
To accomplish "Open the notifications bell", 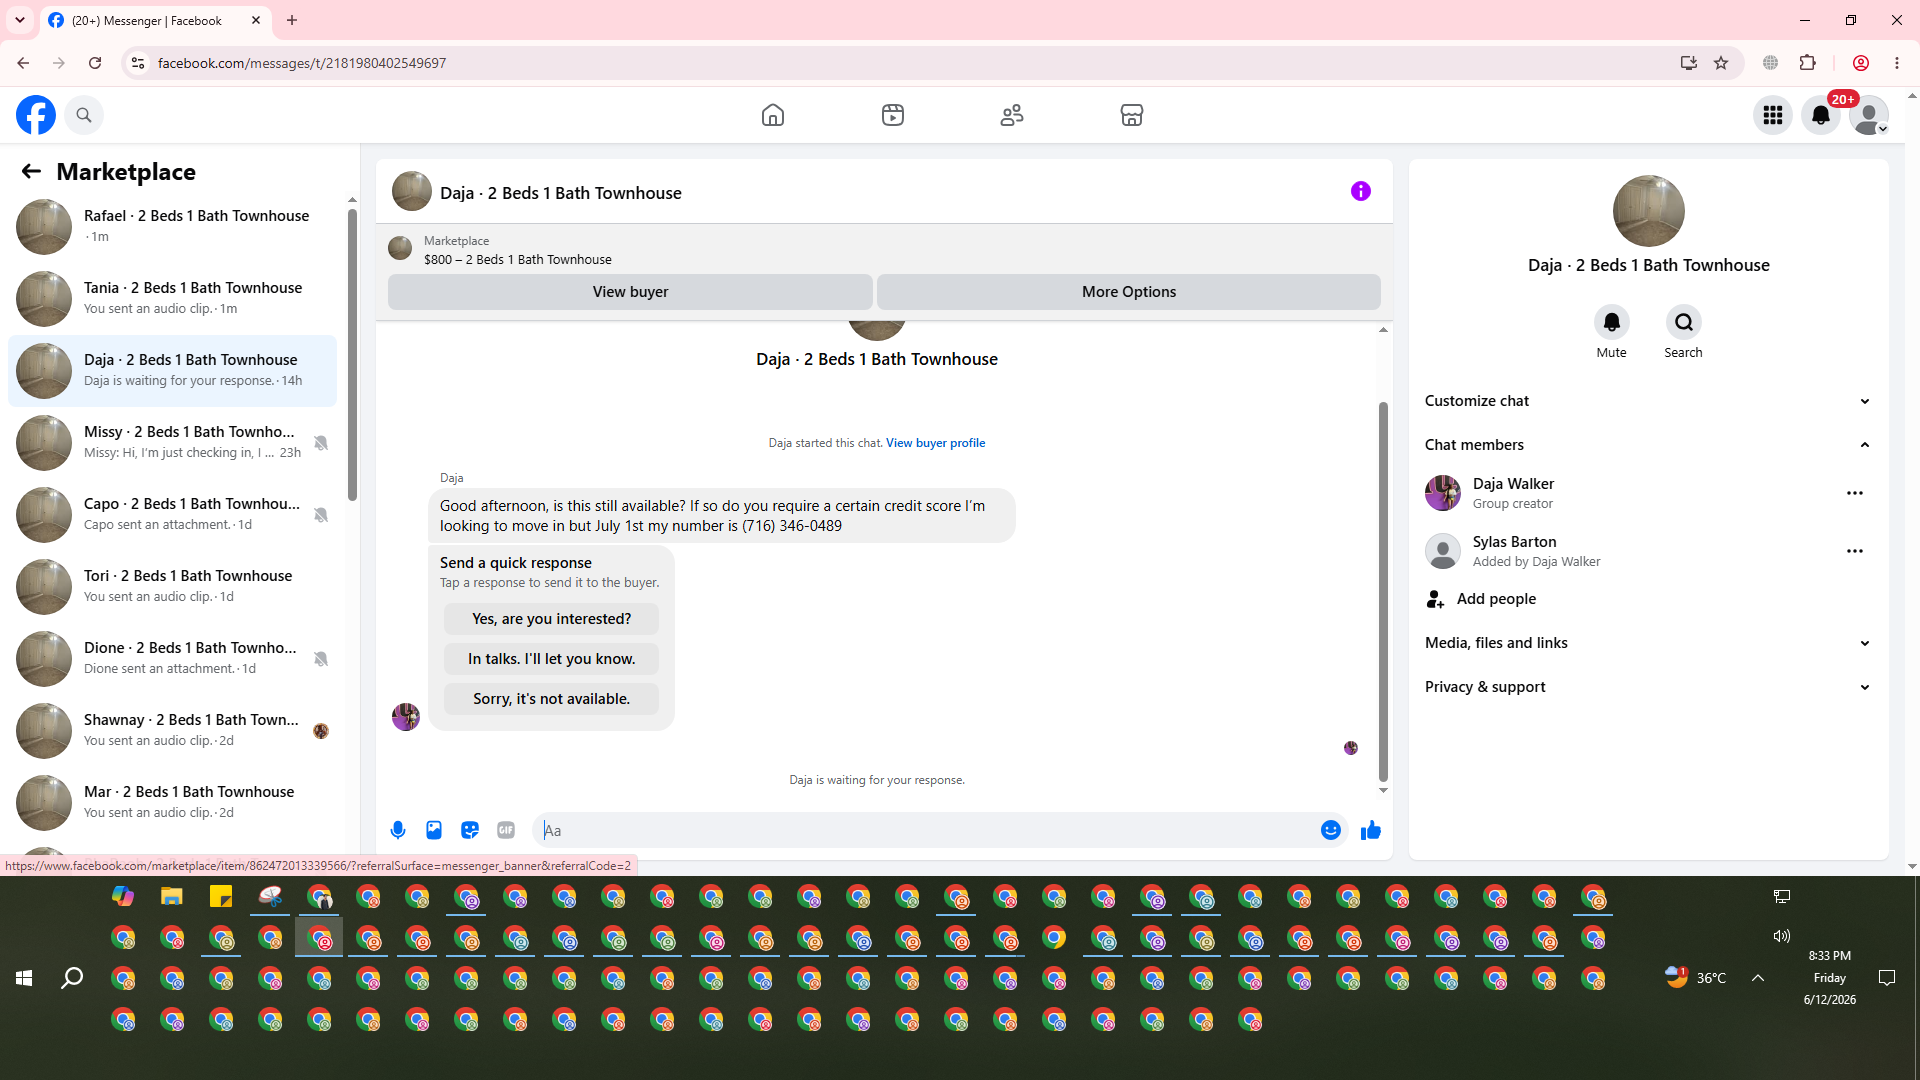I will click(x=1821, y=115).
